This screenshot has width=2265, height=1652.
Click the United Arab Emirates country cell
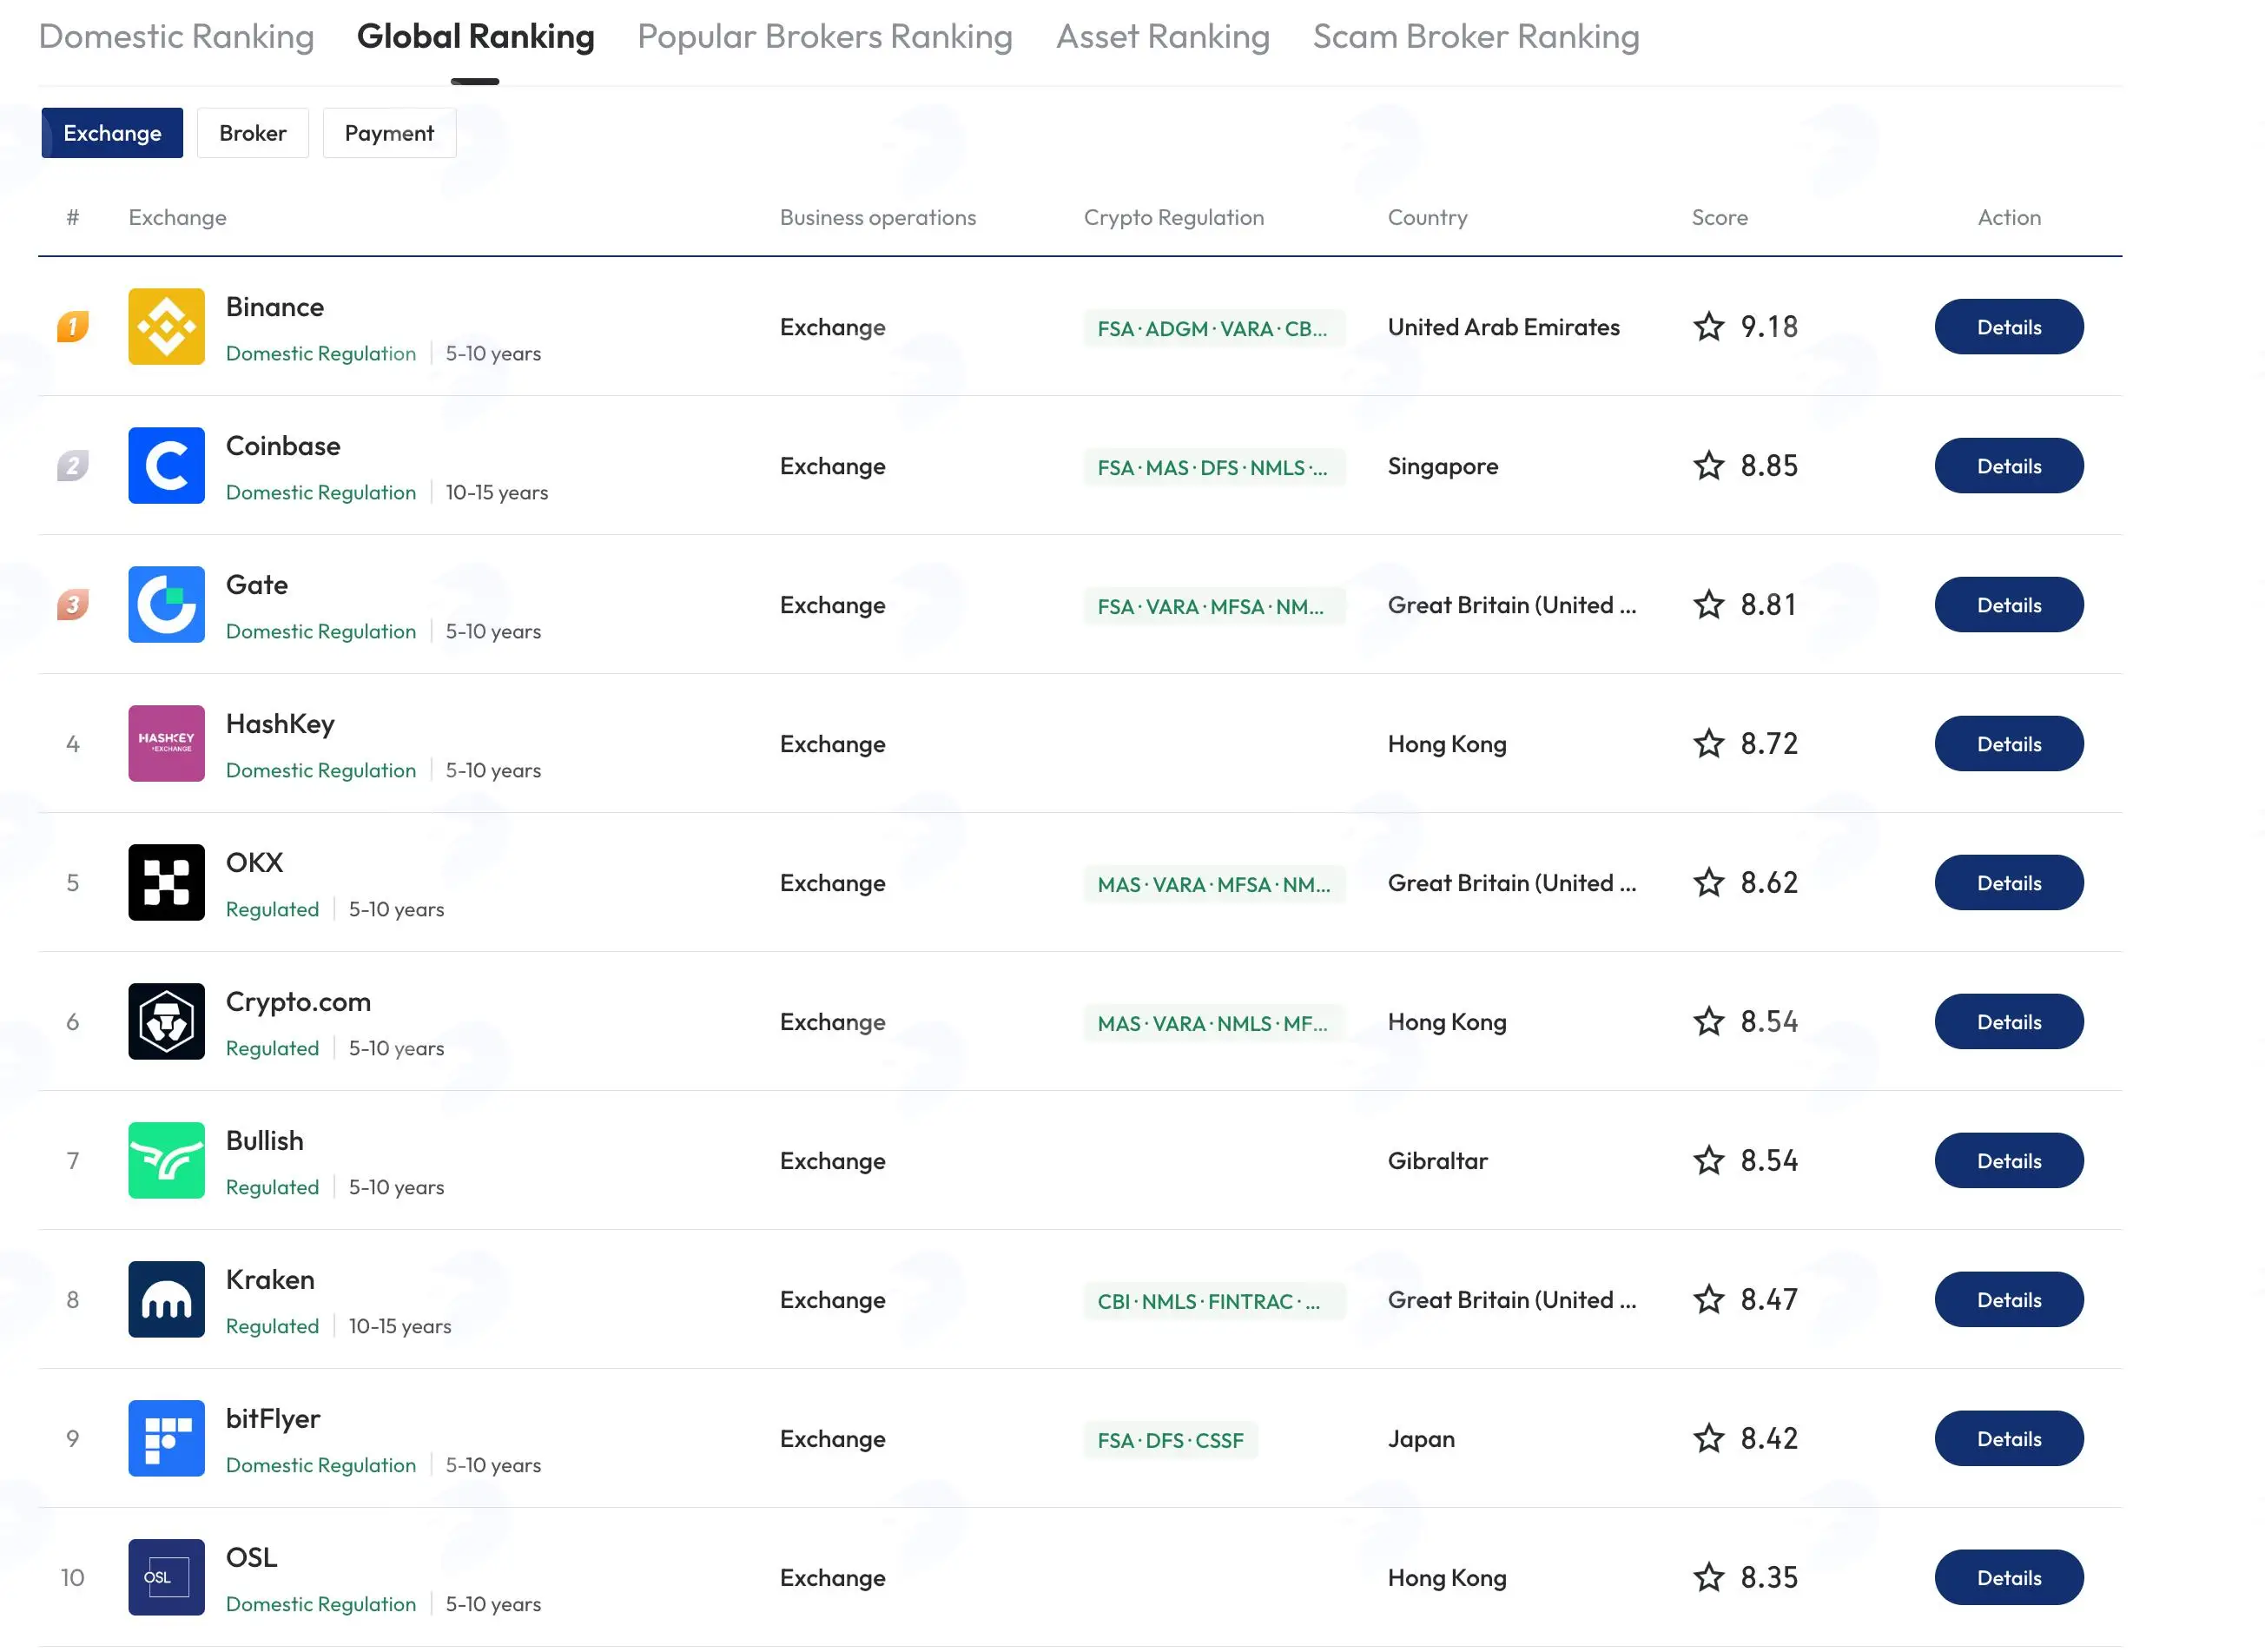tap(1504, 327)
